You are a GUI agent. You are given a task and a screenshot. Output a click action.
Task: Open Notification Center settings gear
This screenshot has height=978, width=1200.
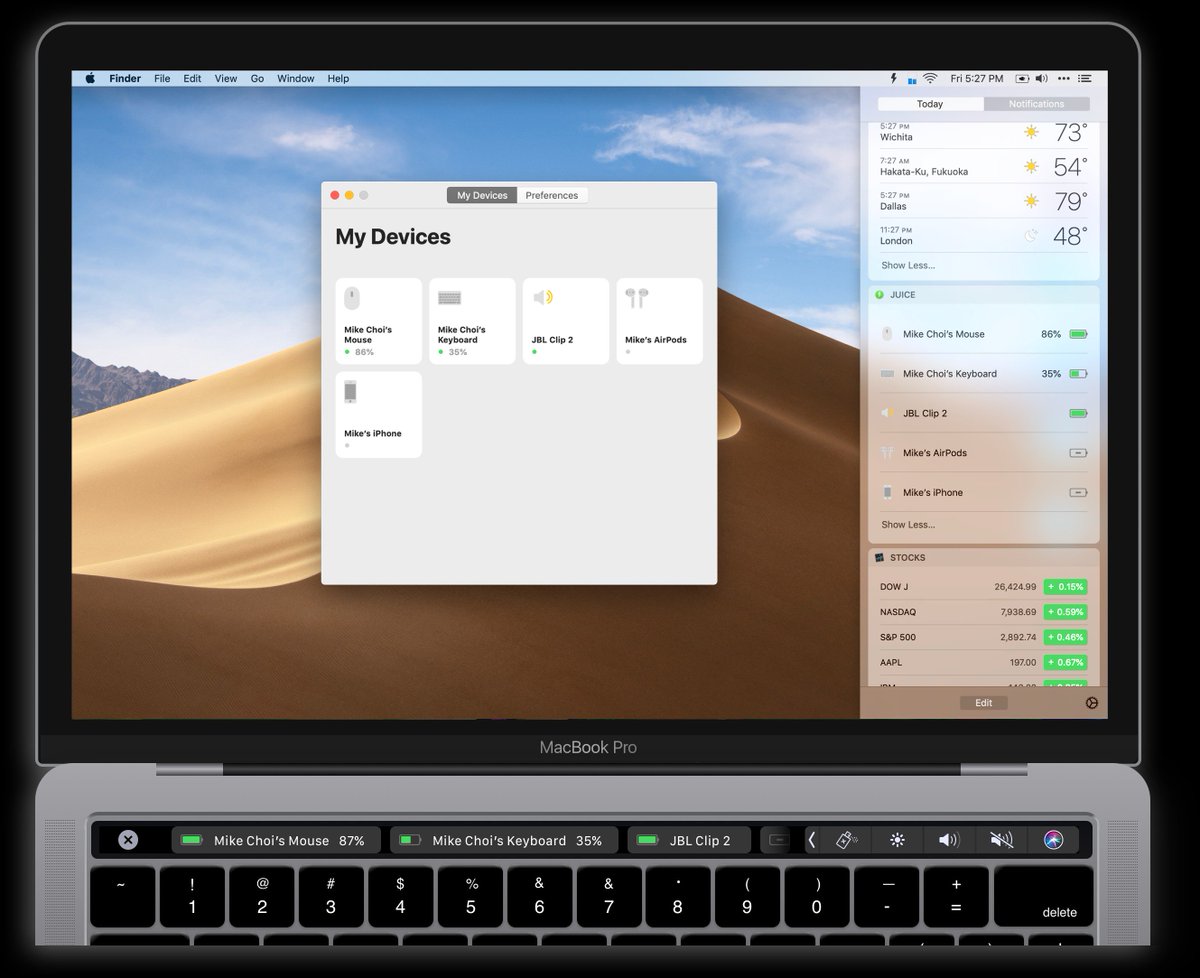pos(1091,703)
